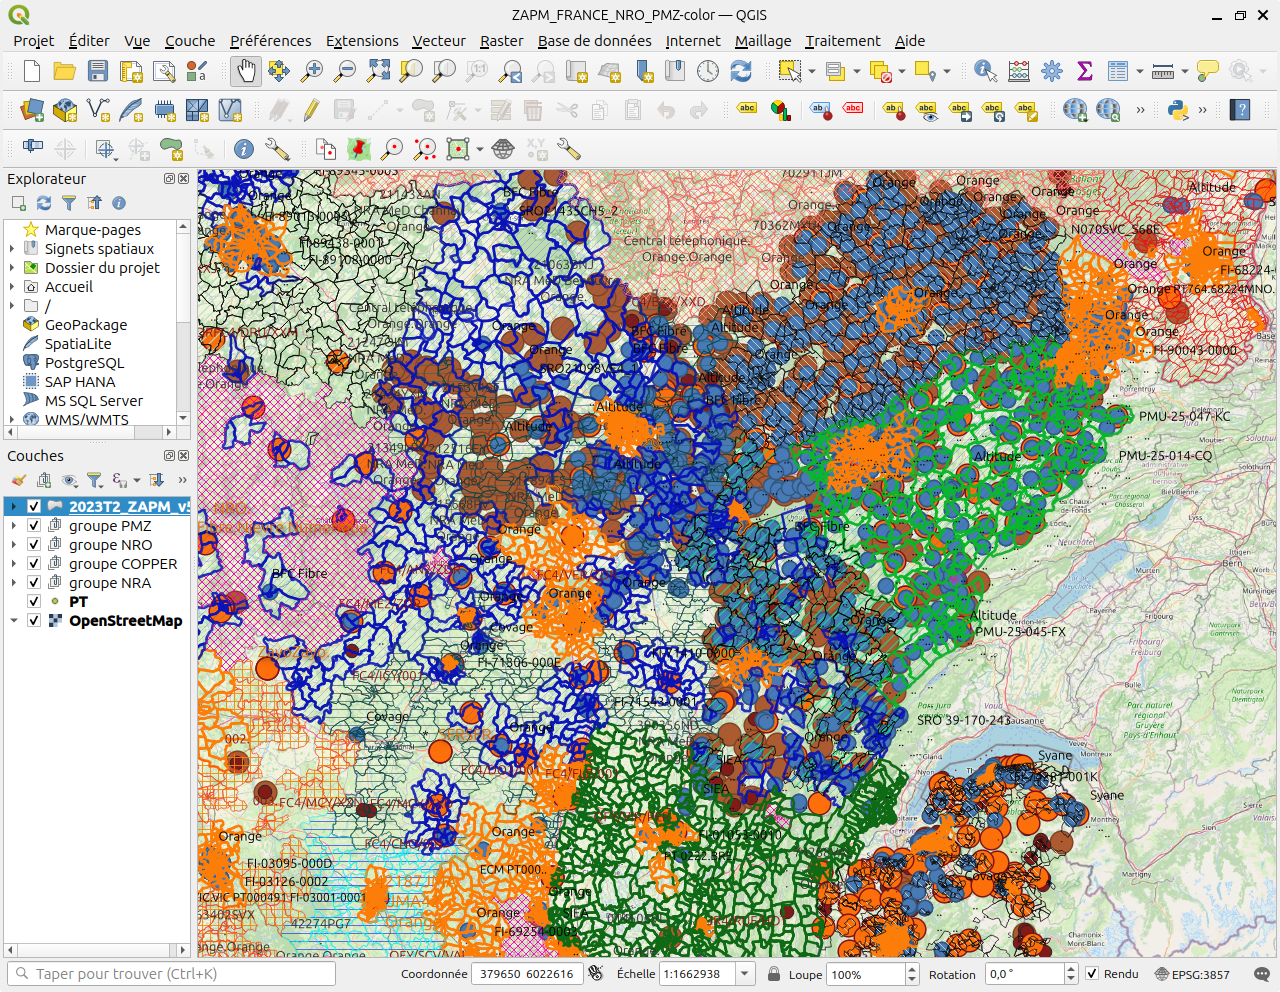Select the Zoom In magnifier tool

click(x=312, y=71)
